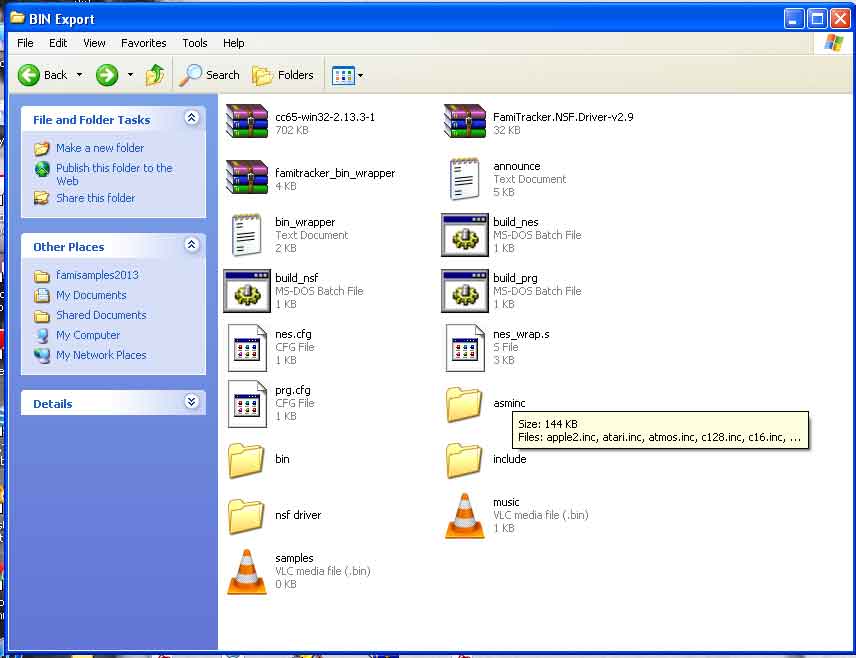
Task: Select the music VLC media file icon
Action: pos(465,514)
